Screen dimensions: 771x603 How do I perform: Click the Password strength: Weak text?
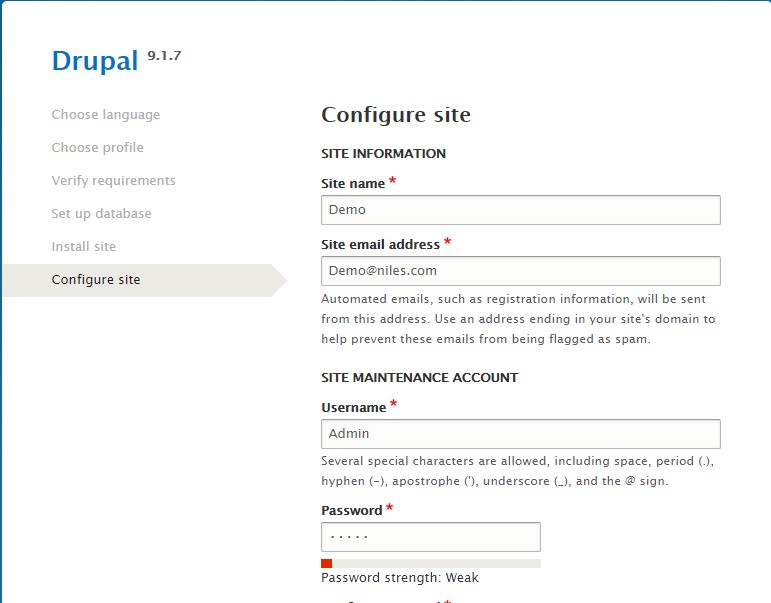399,578
